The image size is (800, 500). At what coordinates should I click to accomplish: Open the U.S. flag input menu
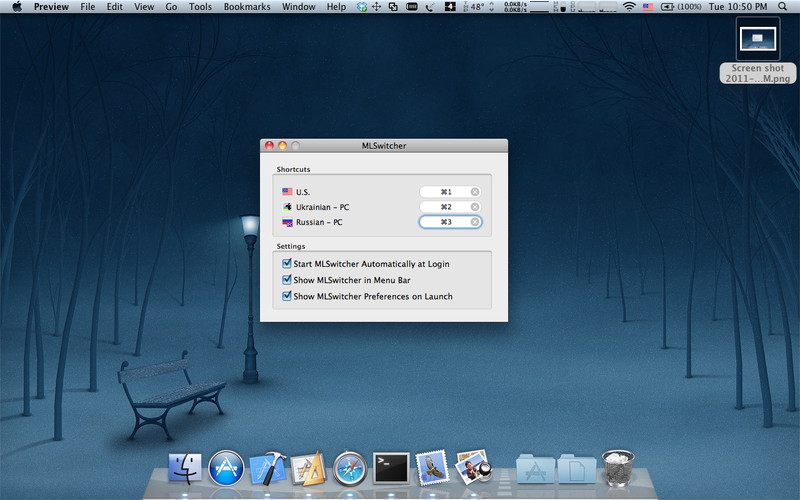pos(648,7)
